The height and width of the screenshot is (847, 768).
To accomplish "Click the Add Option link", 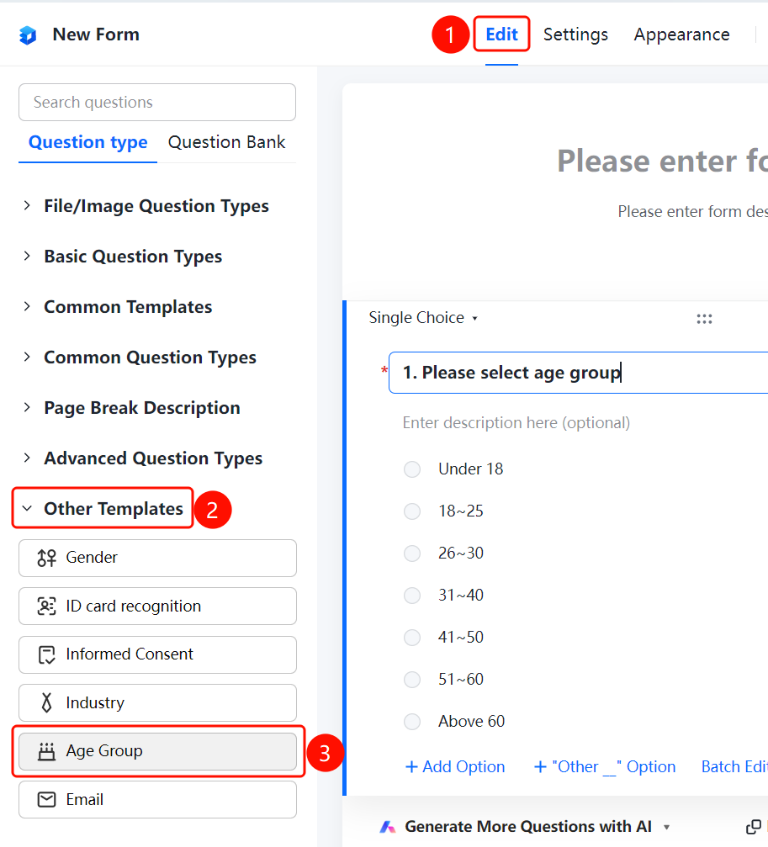I will 455,767.
